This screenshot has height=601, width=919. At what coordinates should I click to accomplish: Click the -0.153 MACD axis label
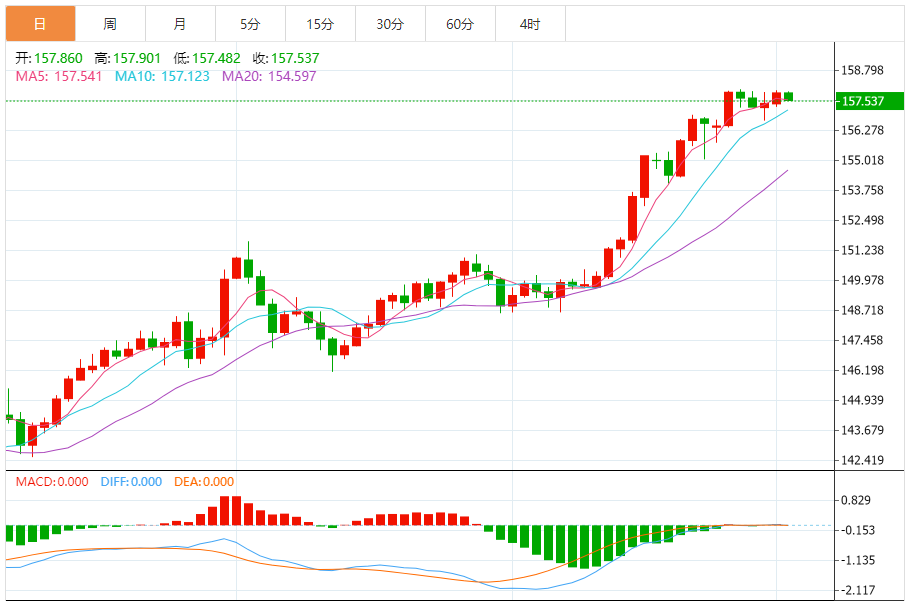point(856,530)
